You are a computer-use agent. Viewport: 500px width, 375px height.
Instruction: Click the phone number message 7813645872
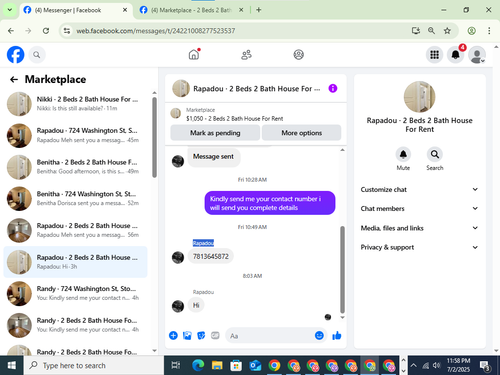211,256
